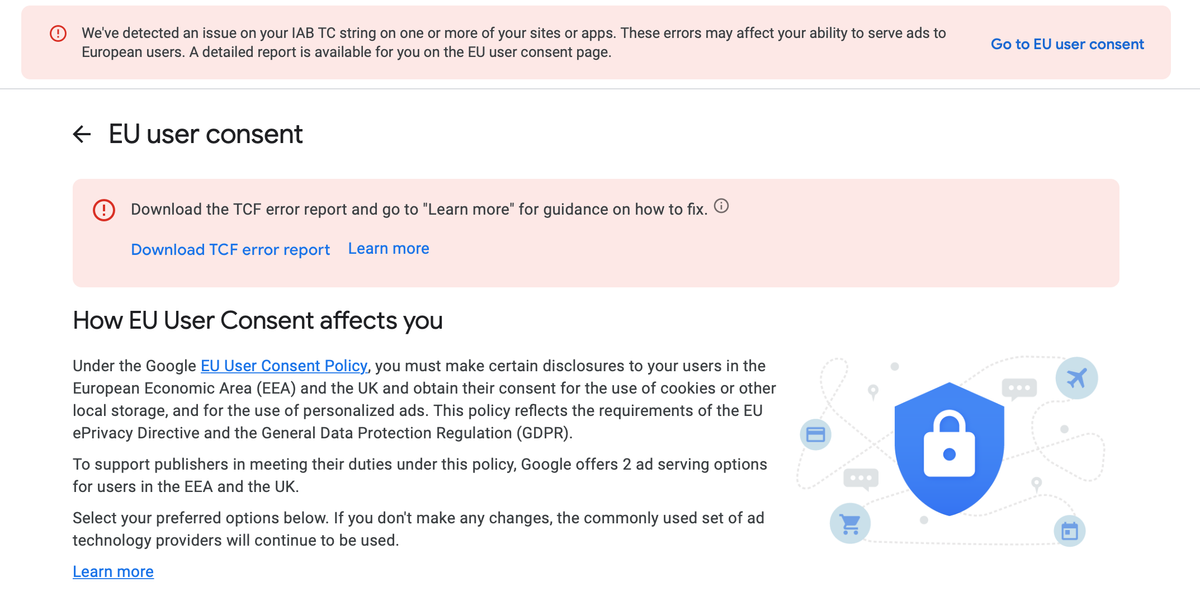Click the chat bubble icon left of the shield
1200x606 pixels.
[x=860, y=479]
